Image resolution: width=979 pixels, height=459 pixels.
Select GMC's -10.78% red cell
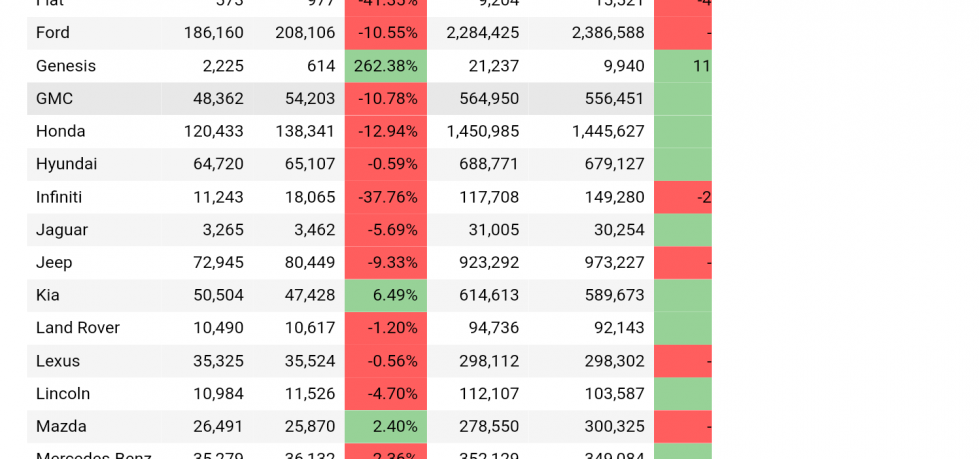pos(386,99)
